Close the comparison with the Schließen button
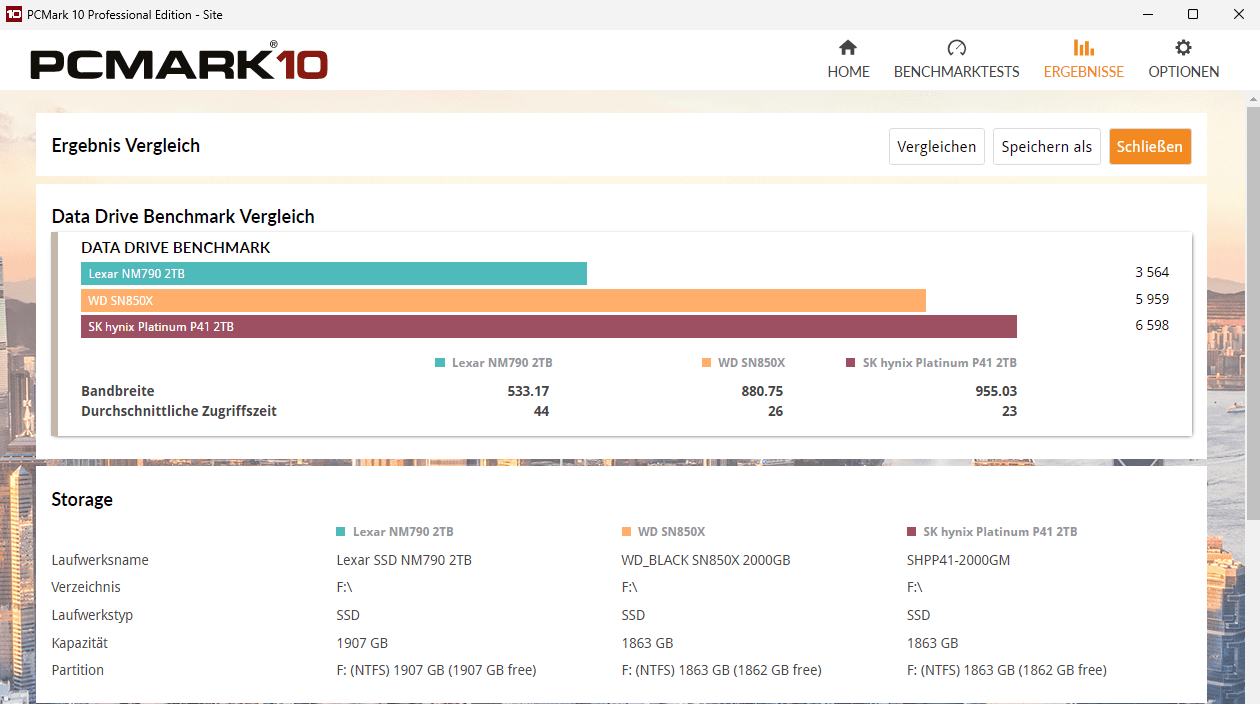The width and height of the screenshot is (1260, 704). click(x=1150, y=147)
